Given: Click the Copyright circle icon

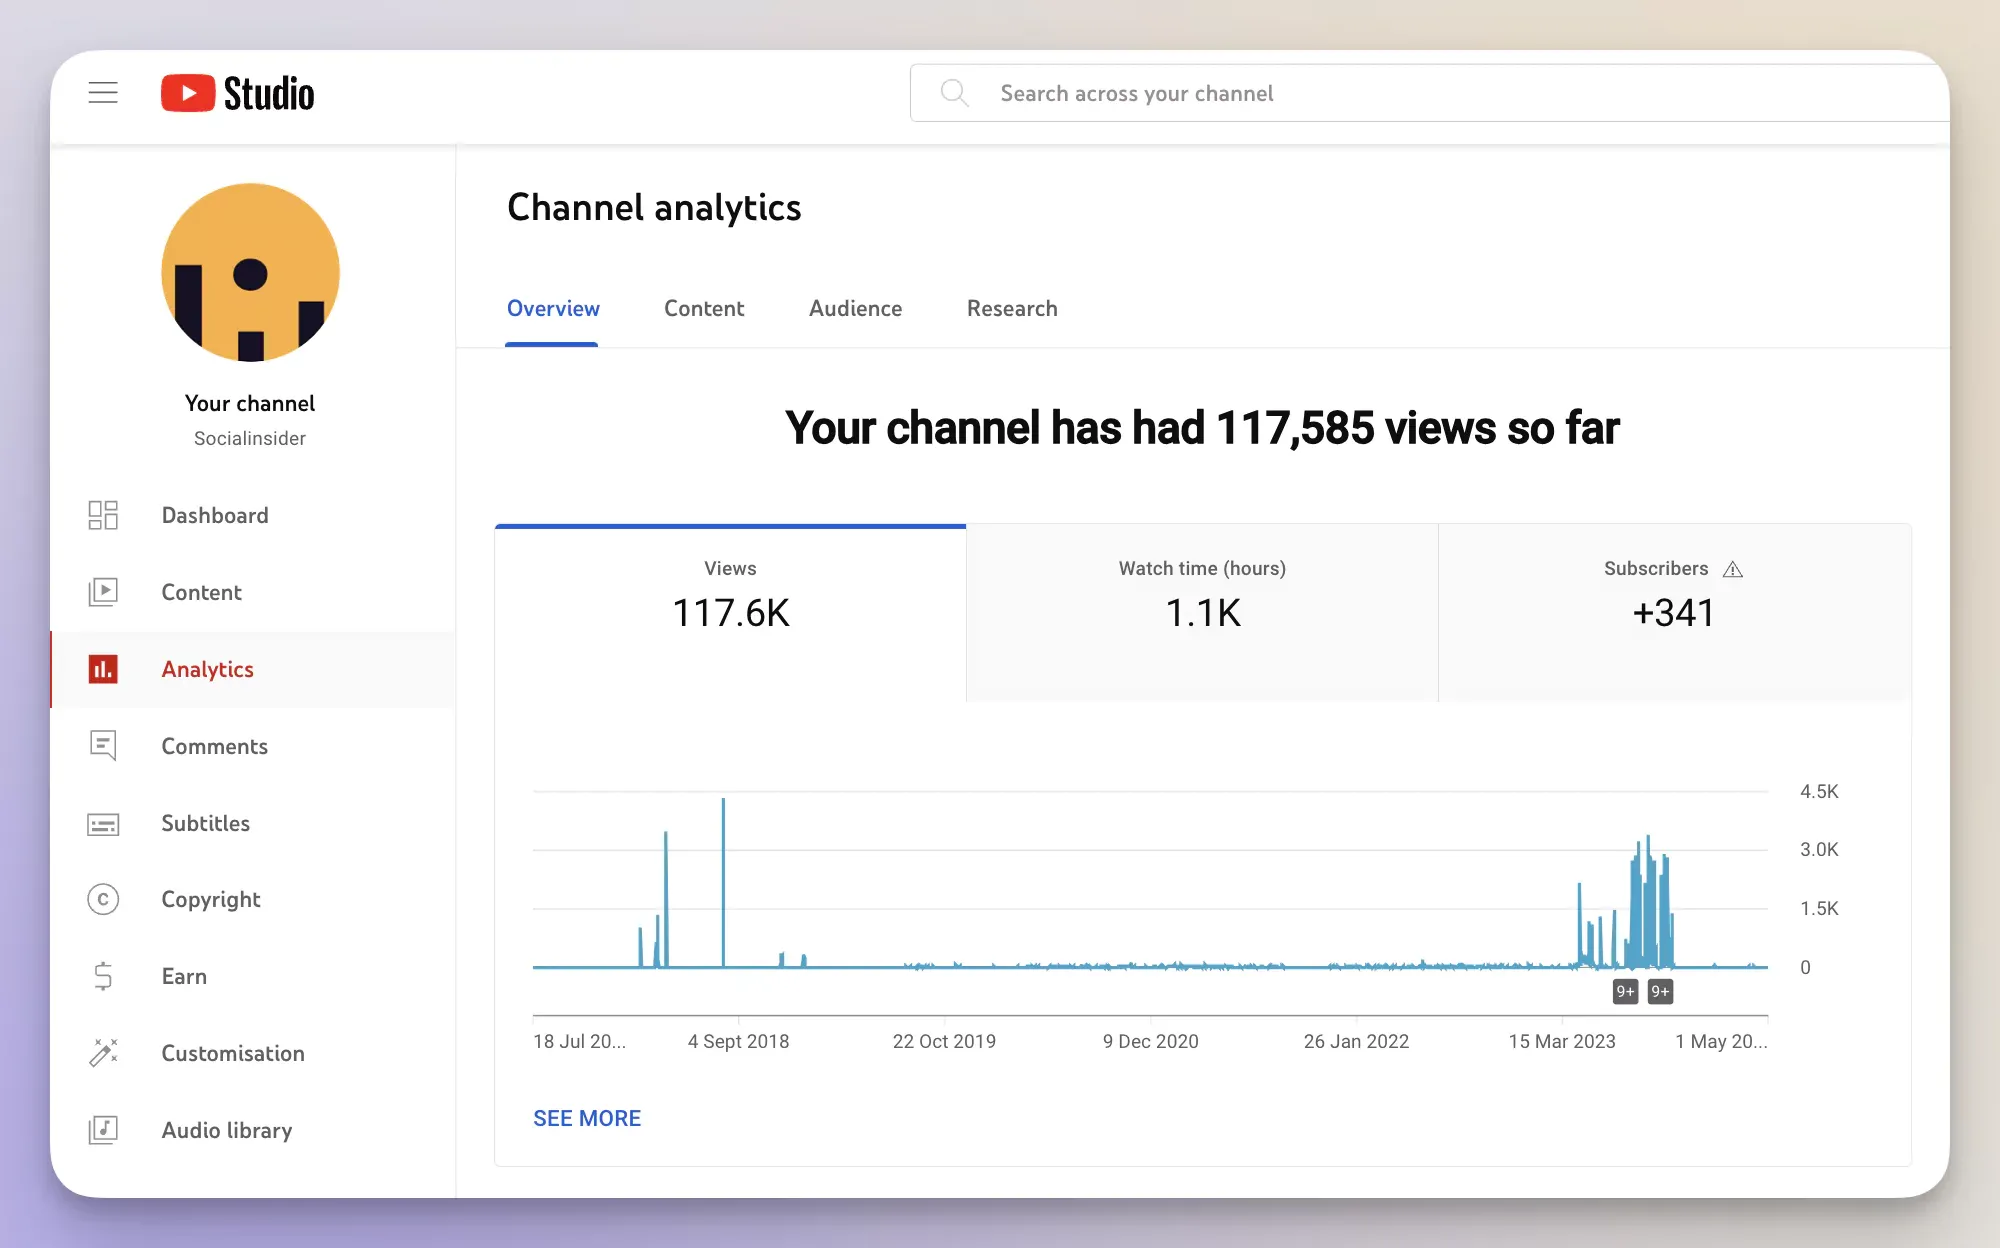Looking at the screenshot, I should click(x=103, y=899).
